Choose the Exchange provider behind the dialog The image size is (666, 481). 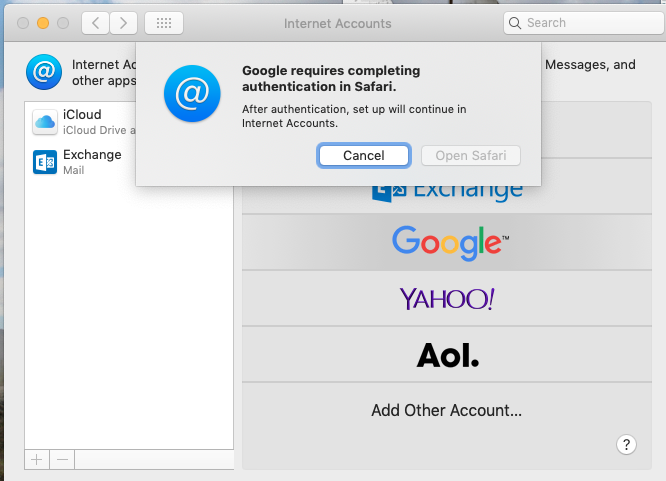(x=447, y=200)
